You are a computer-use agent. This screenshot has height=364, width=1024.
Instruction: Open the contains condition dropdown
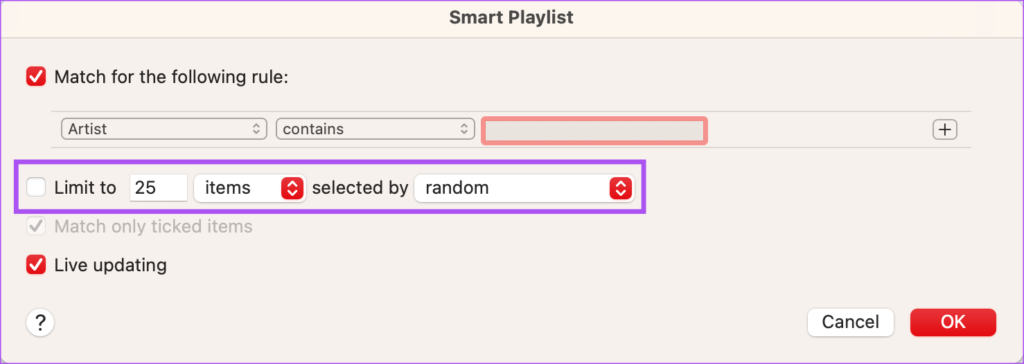[x=375, y=129]
